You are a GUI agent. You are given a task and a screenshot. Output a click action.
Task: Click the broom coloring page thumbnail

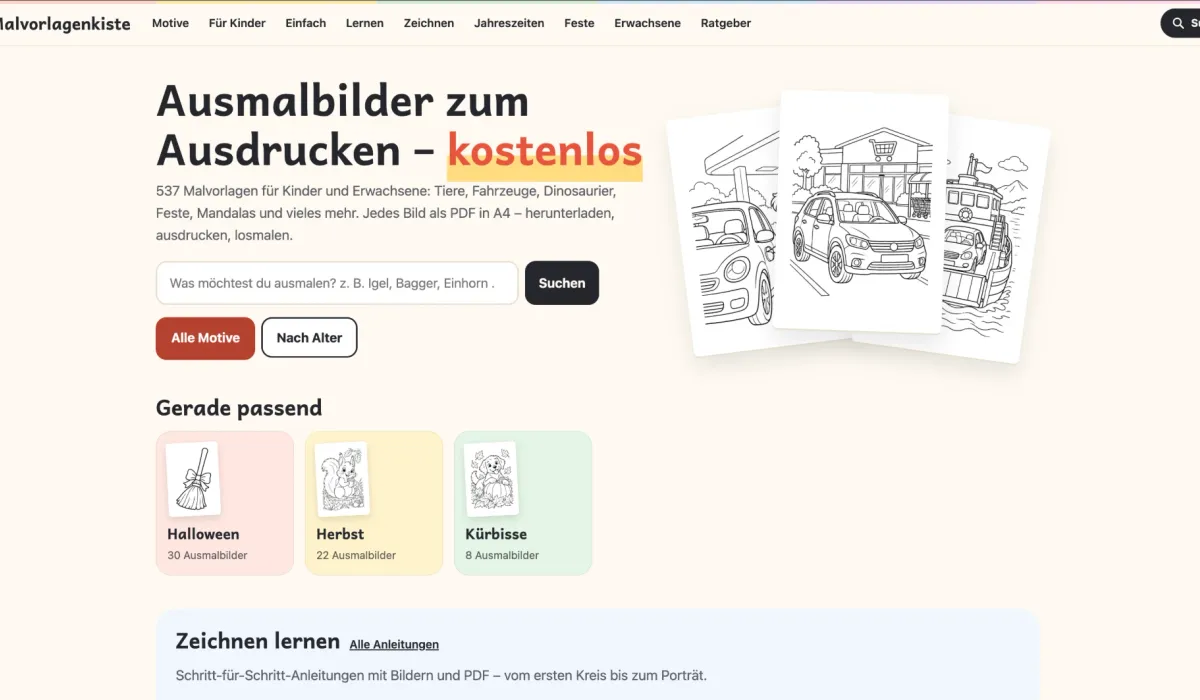193,479
